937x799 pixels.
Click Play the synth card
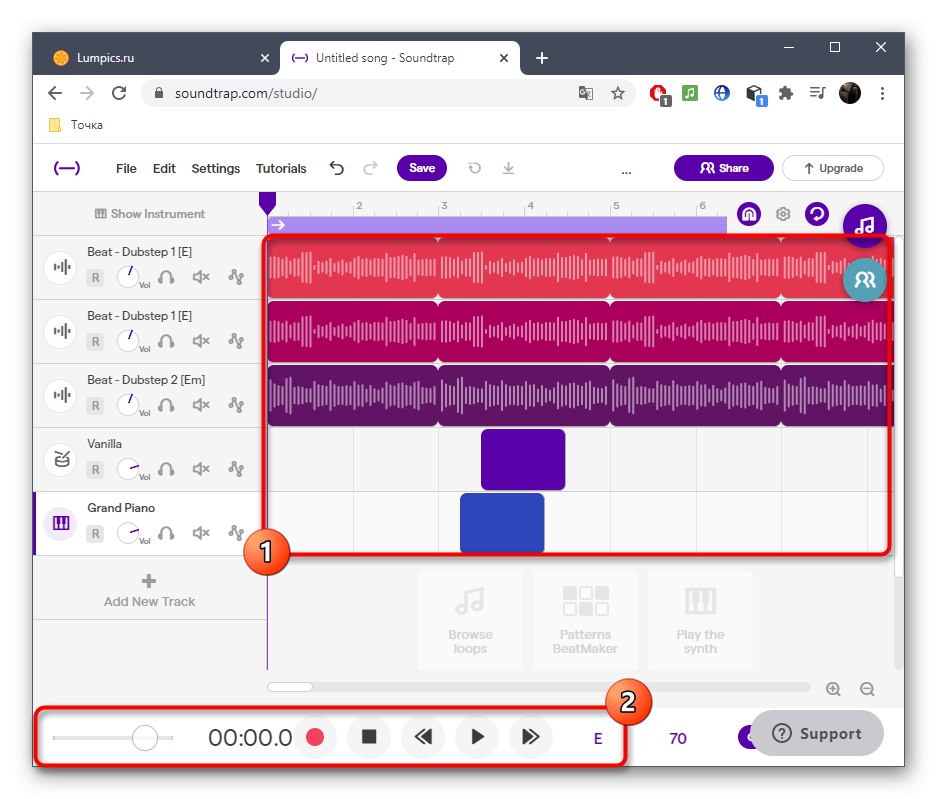700,620
